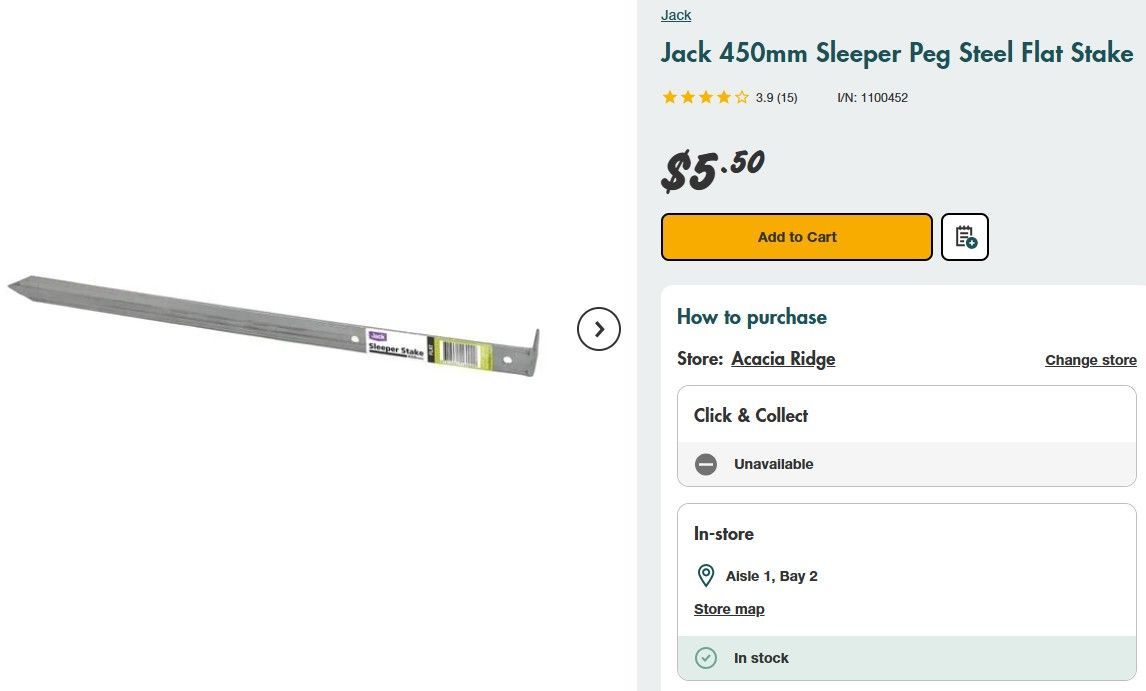1146x691 pixels.
Task: Click the How to purchase heading
Action: [752, 317]
